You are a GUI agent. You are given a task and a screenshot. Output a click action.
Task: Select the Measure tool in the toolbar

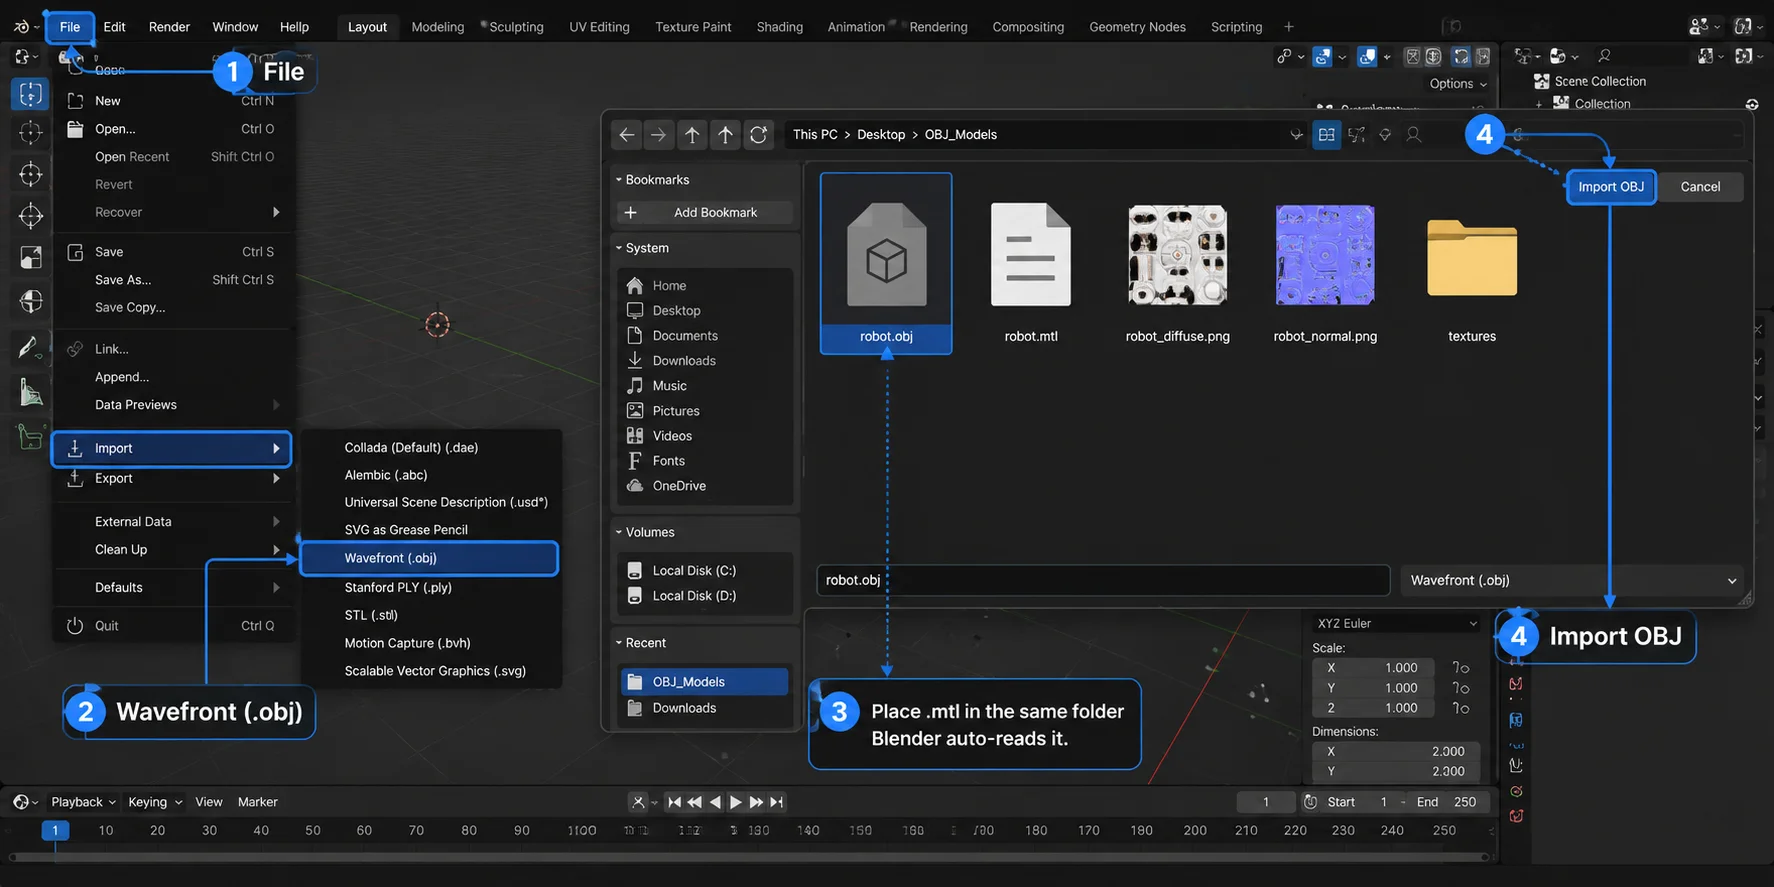[x=31, y=392]
